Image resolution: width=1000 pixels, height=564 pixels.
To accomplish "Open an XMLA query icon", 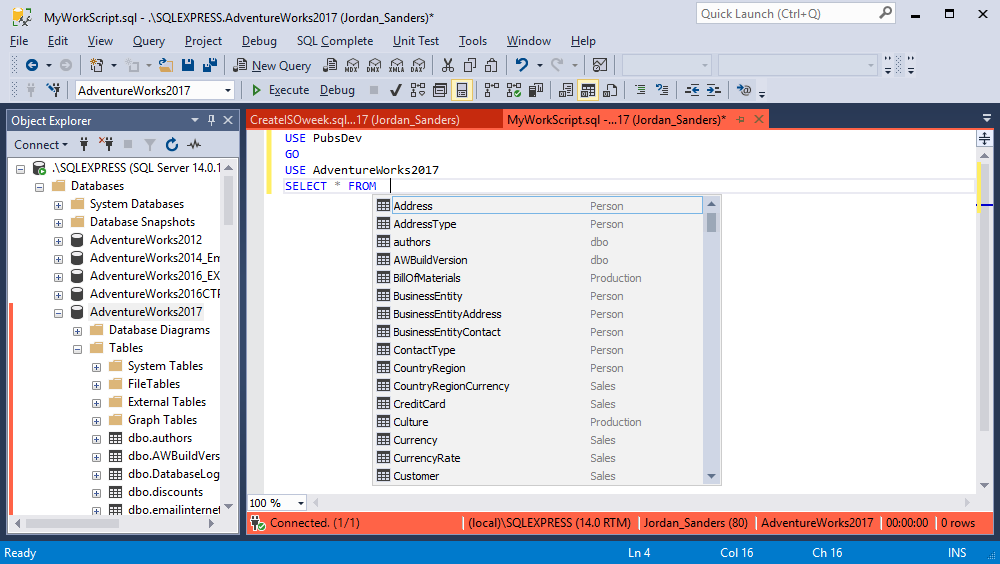I will [397, 65].
